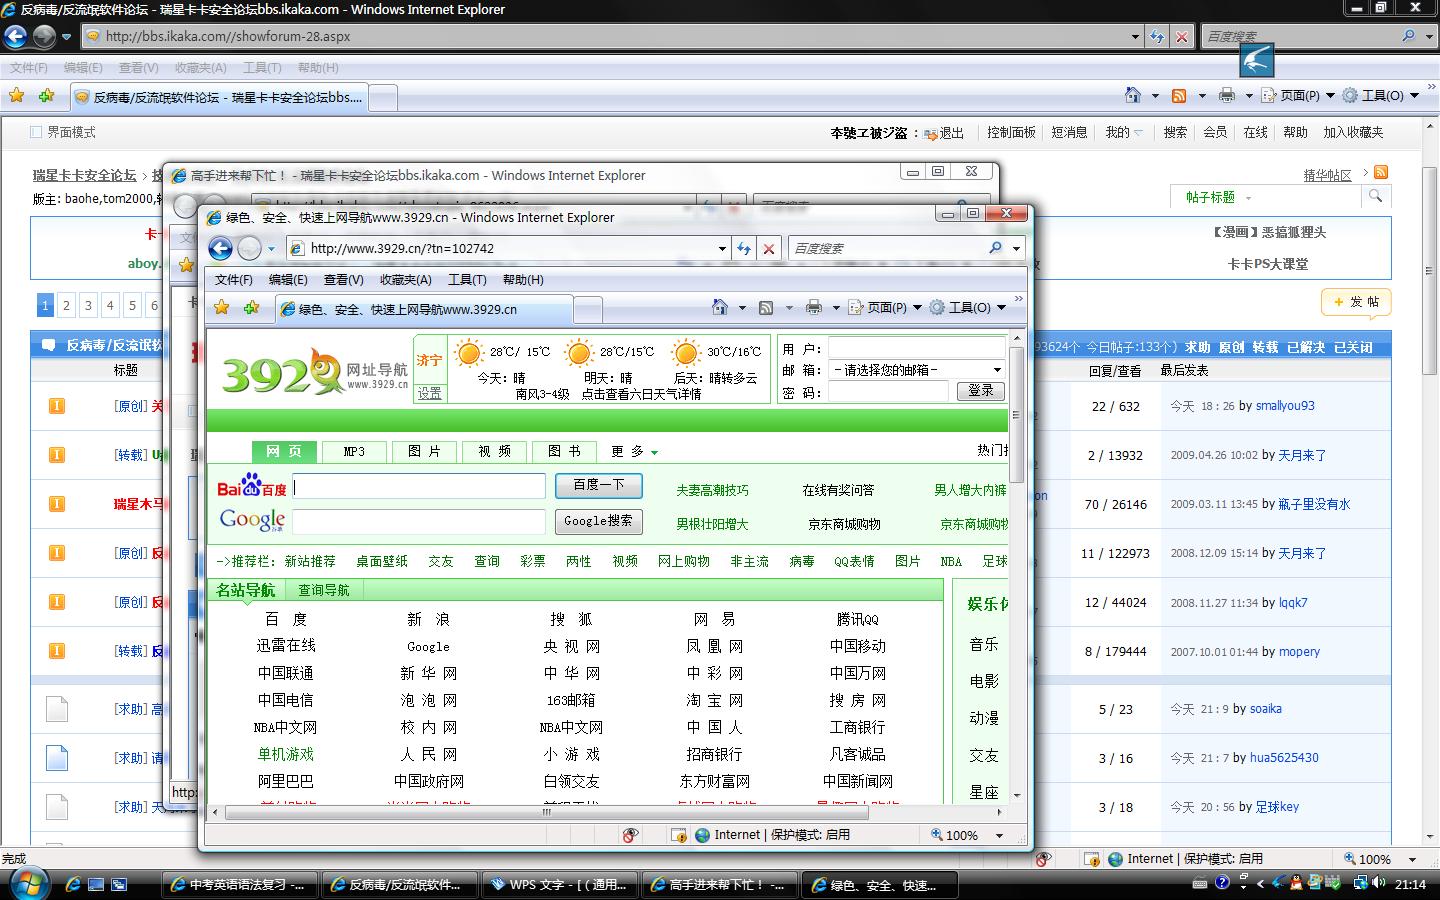This screenshot has height=900, width=1440.
Task: Open the 请选择您的邮箱 dropdown
Action: 917,370
